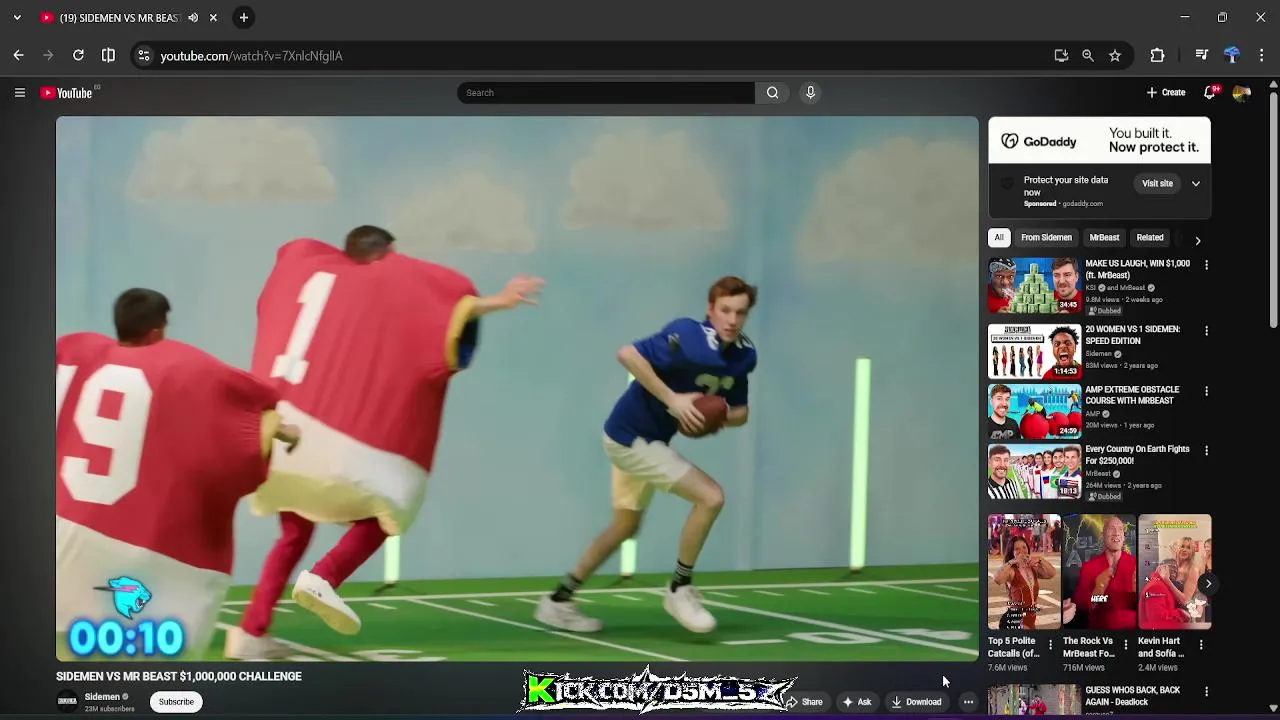Screen dimensions: 1280x720
Task: Open the Sidemen channel avatar
Action: click(x=67, y=702)
